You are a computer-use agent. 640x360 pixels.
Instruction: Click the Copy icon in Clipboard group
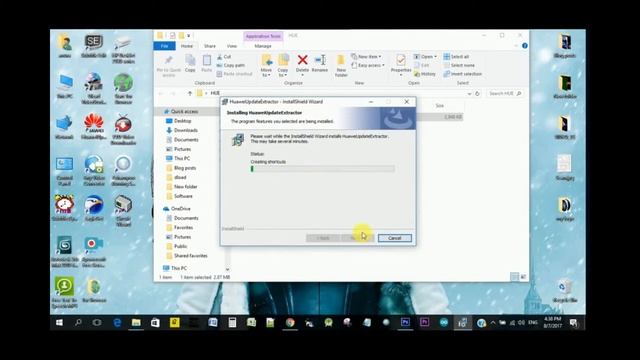(x=190, y=64)
